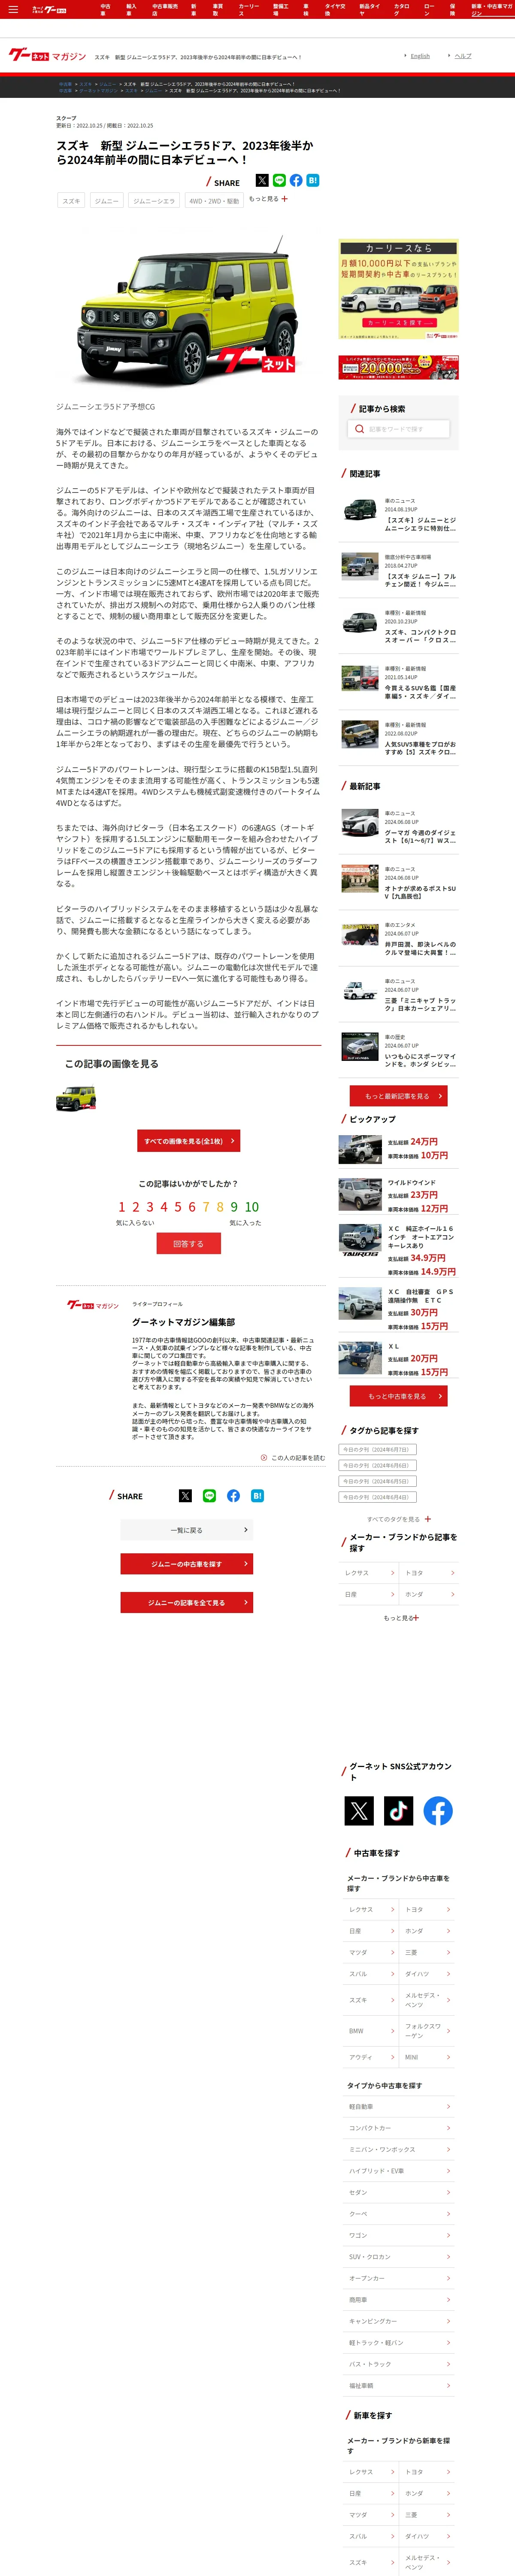The height and width of the screenshot is (2576, 515).
Task: Open カタログ in the top navigation
Action: point(402,9)
